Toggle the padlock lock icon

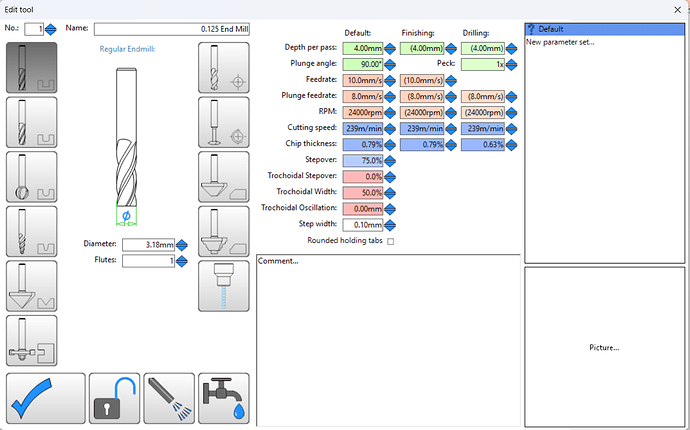click(113, 398)
